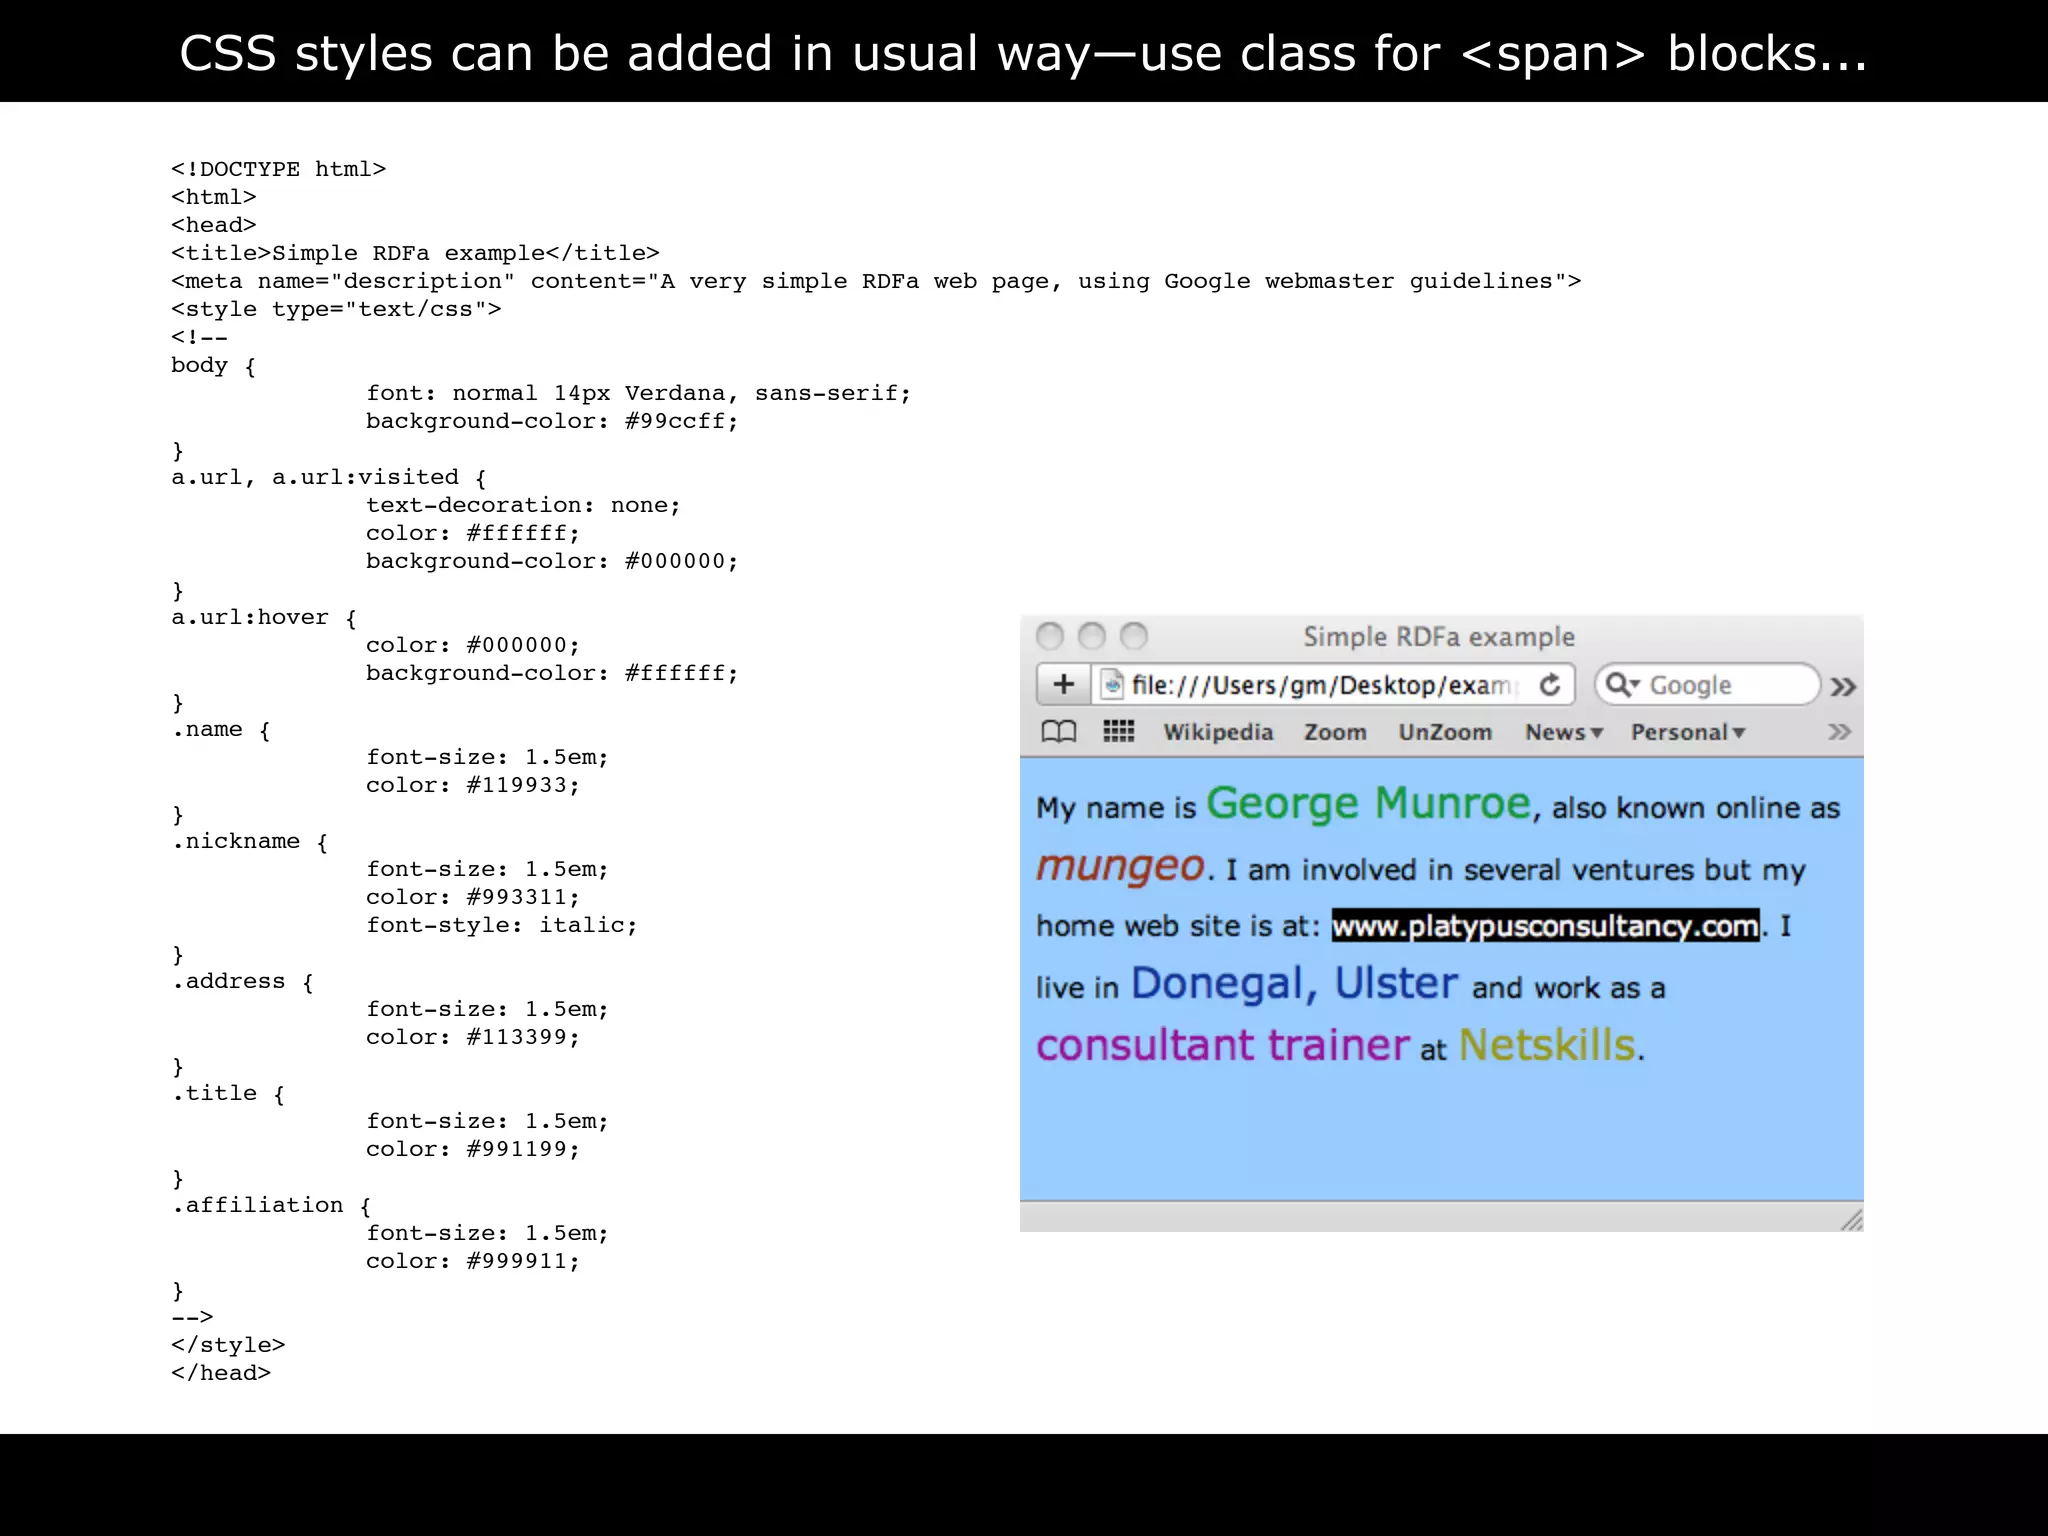
Task: Click the .affiliation selector line
Action: (x=271, y=1205)
